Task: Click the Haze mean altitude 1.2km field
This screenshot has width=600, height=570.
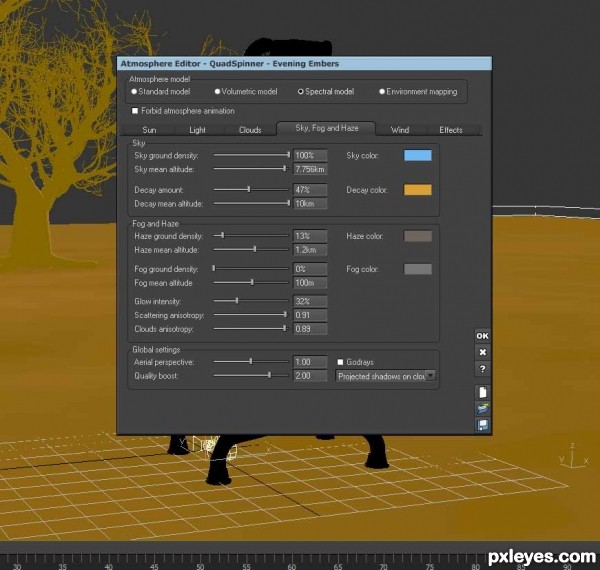Action: pyautogui.click(x=310, y=250)
